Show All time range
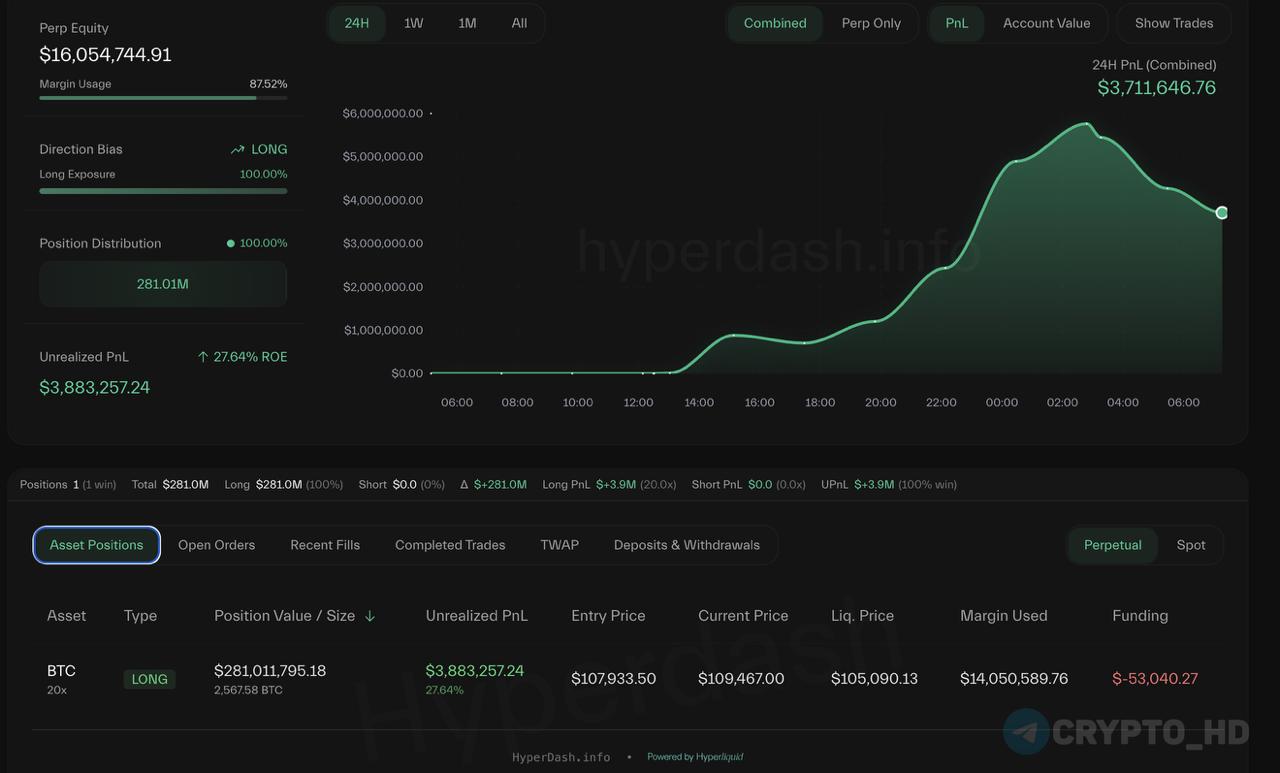1280x773 pixels. coord(519,23)
